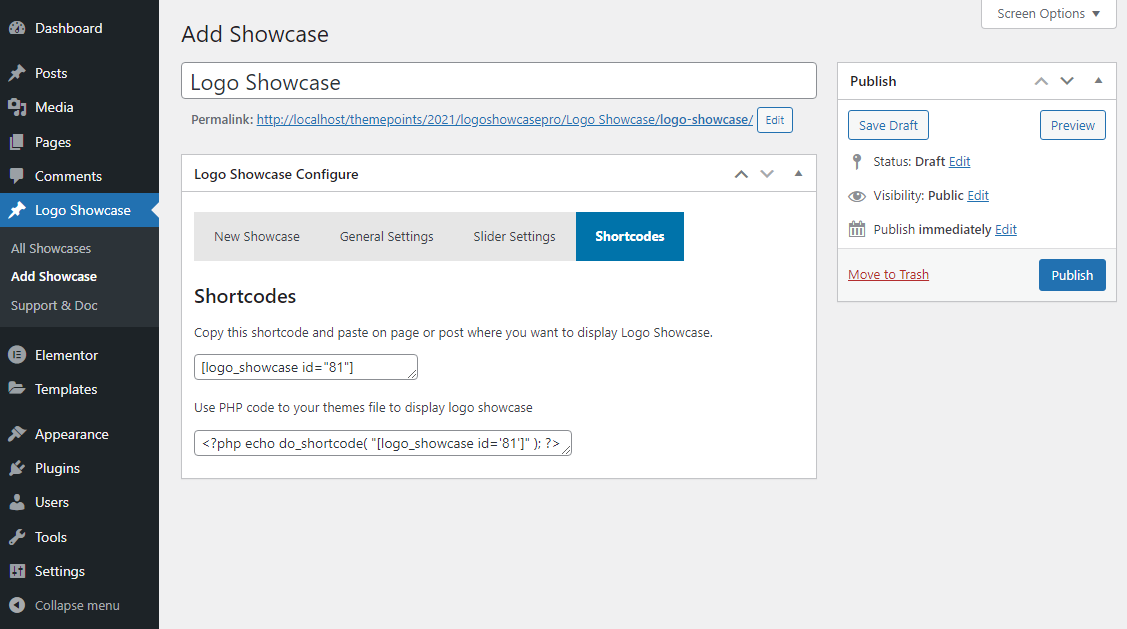Click the Tools wrench icon
The width and height of the screenshot is (1127, 629).
point(17,537)
